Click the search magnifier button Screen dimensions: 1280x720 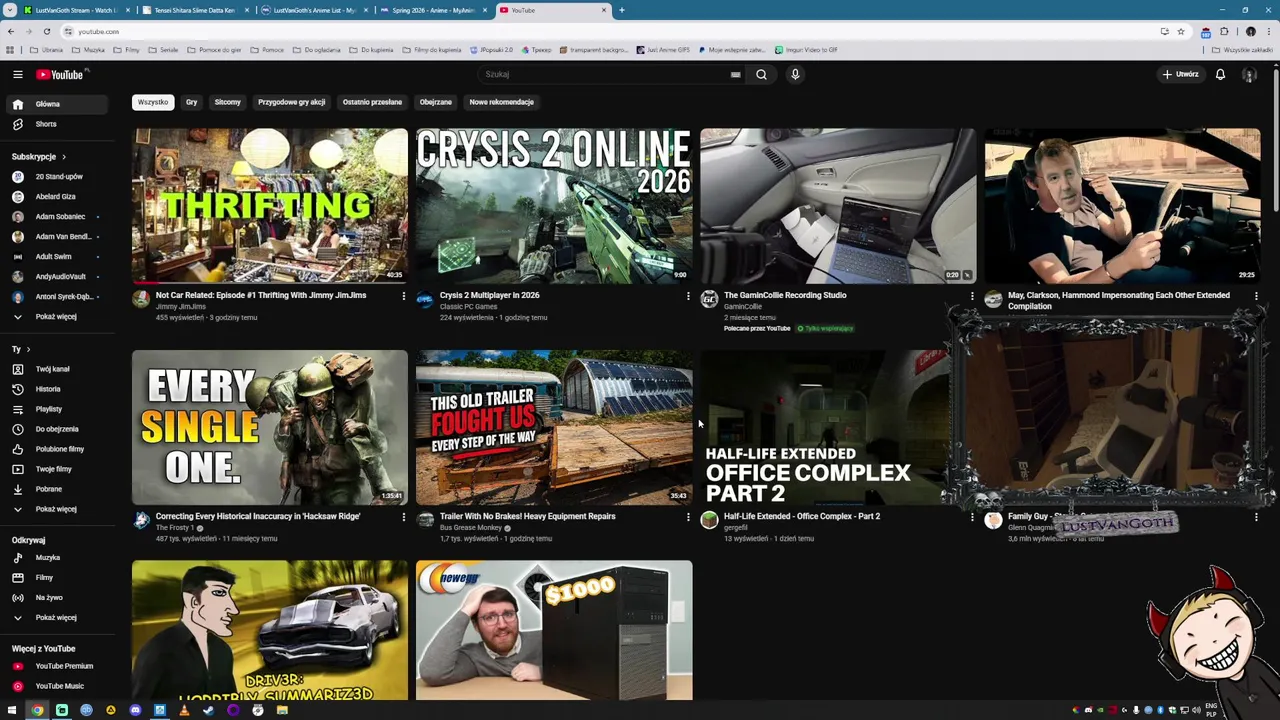pyautogui.click(x=761, y=74)
